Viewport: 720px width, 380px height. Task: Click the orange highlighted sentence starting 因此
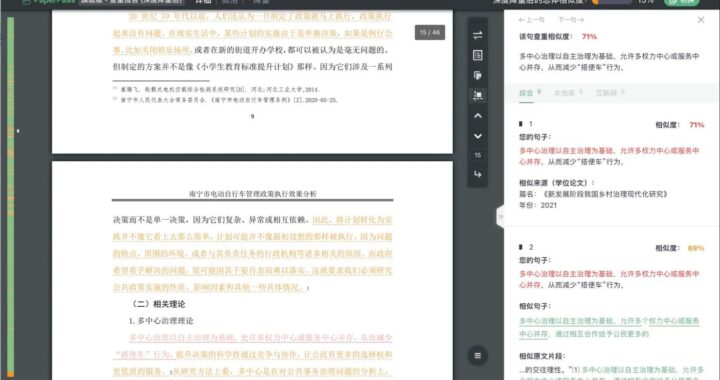[253, 254]
